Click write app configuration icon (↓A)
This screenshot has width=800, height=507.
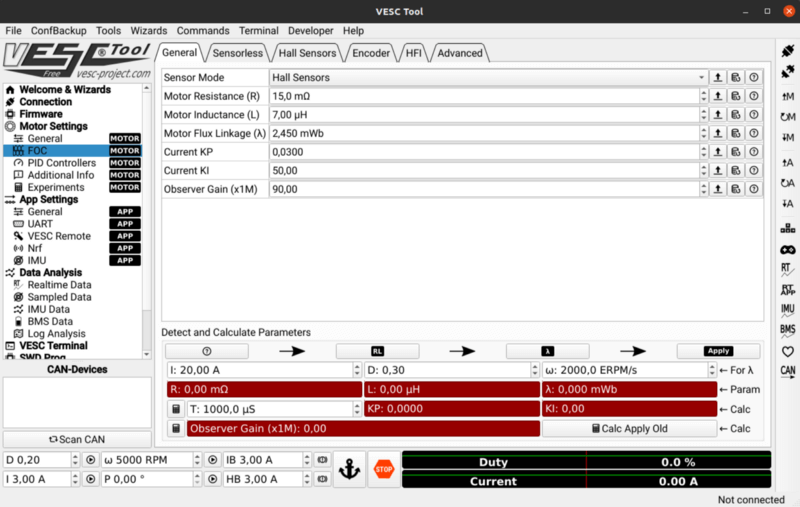click(x=787, y=204)
